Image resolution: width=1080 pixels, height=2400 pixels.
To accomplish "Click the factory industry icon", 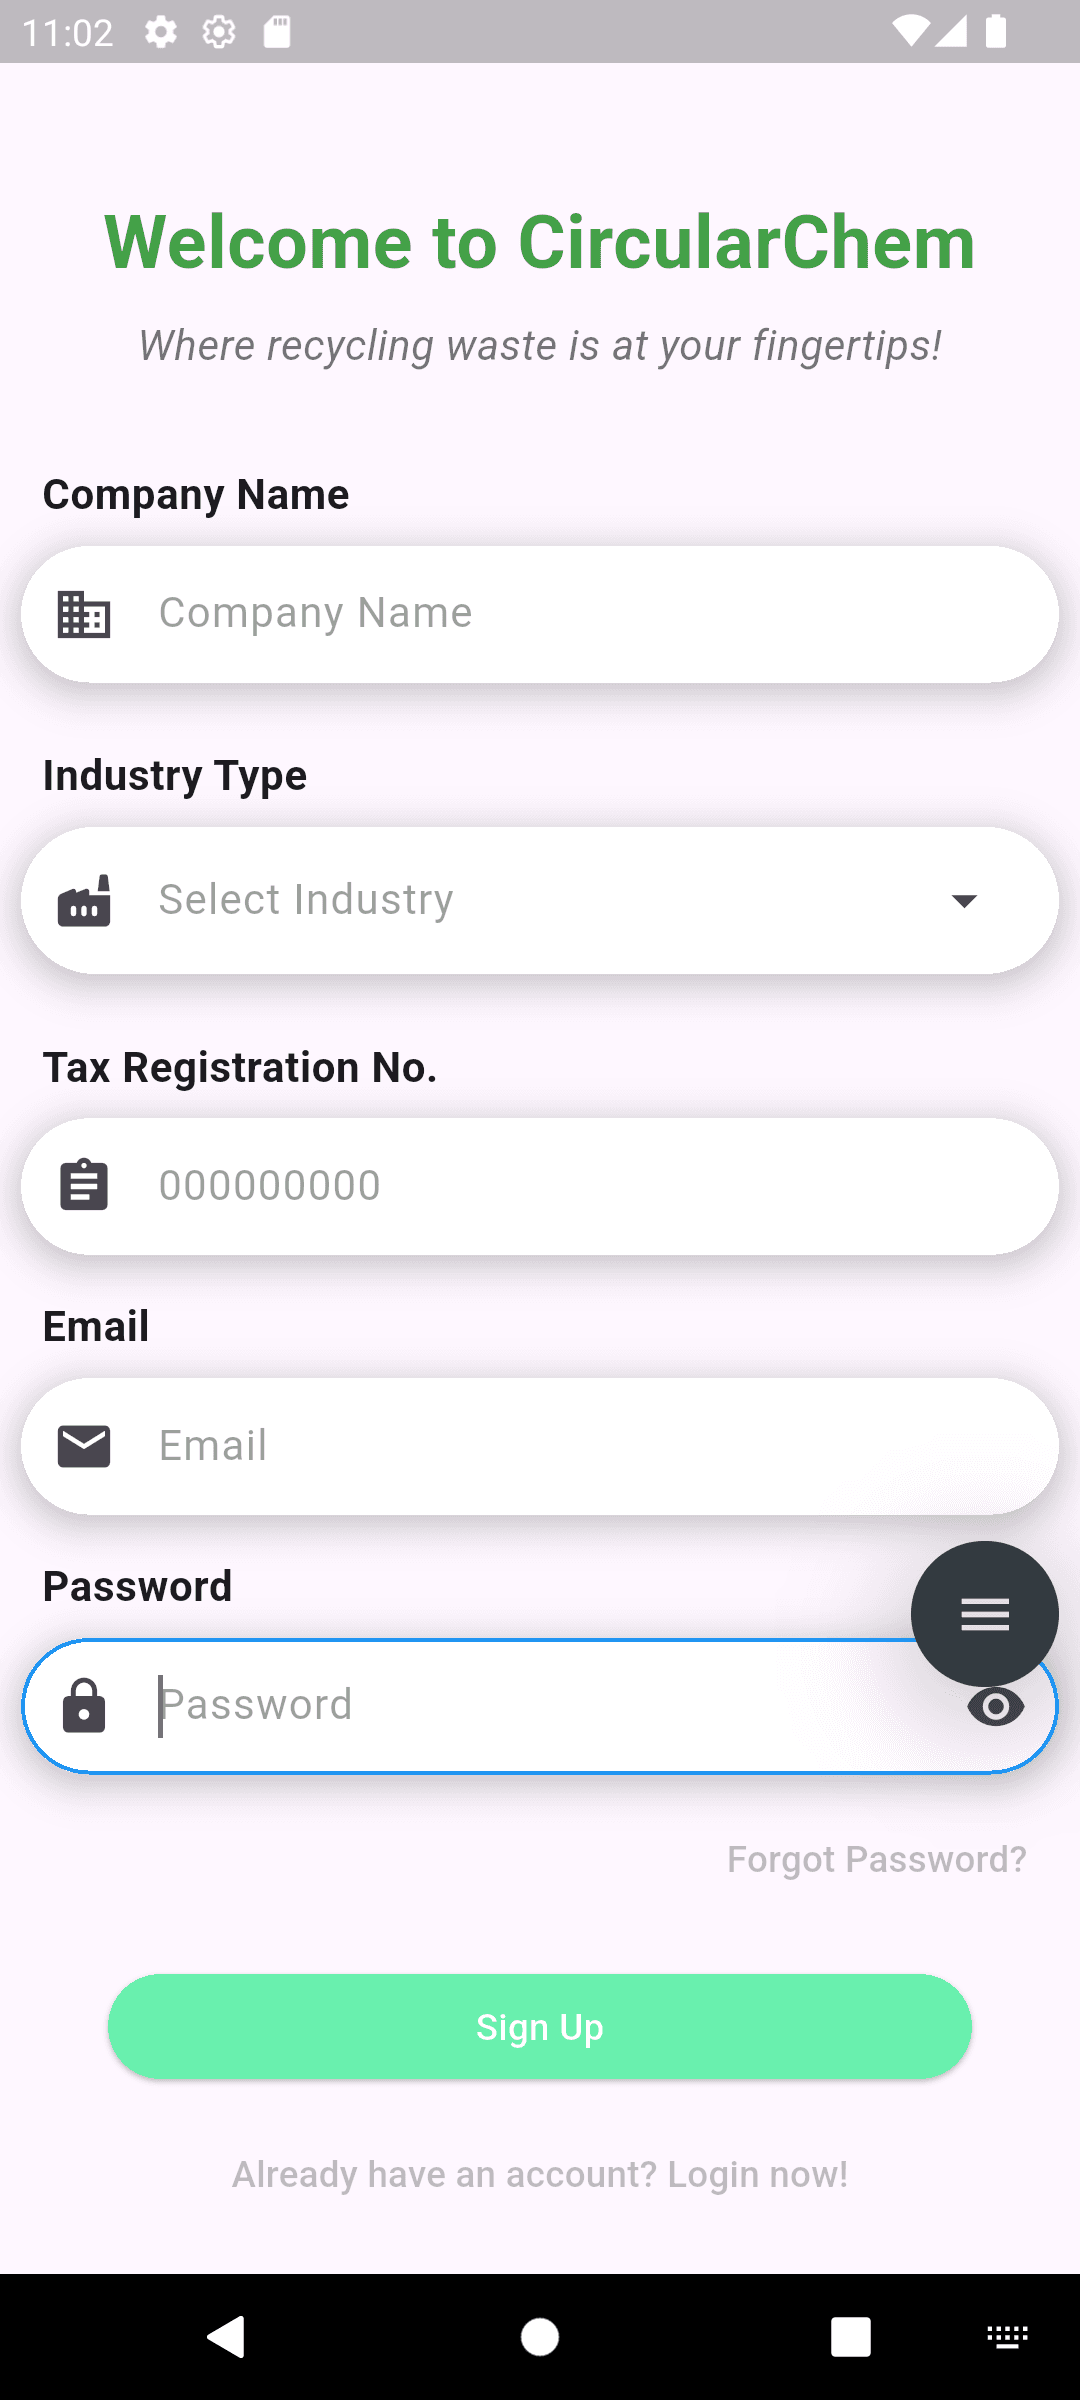I will [84, 901].
